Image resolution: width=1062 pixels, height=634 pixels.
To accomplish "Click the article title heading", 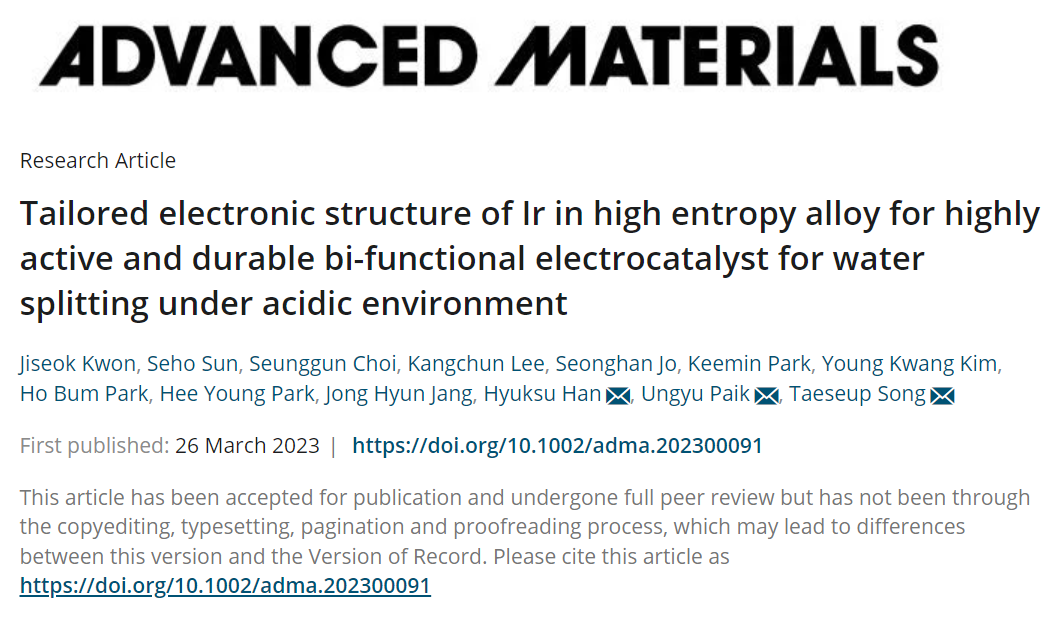I will [530, 258].
